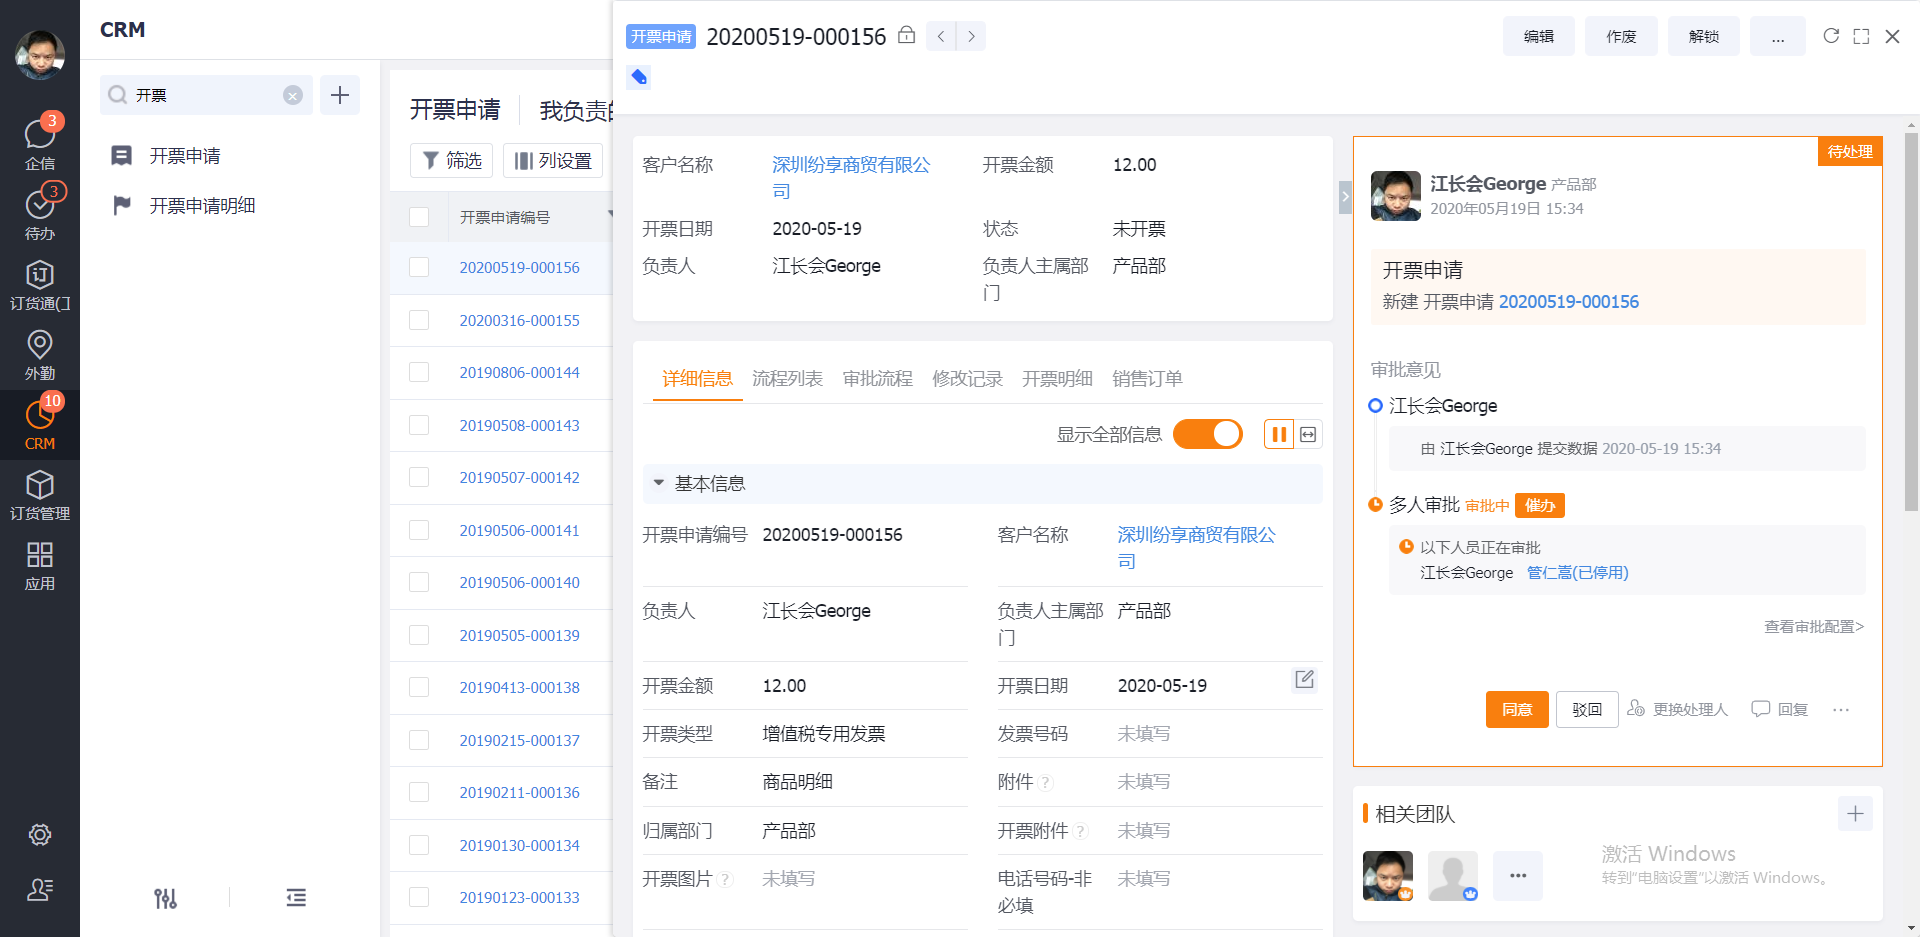This screenshot has width=1920, height=937.
Task: Check the row 20190505-000139
Action: point(419,635)
